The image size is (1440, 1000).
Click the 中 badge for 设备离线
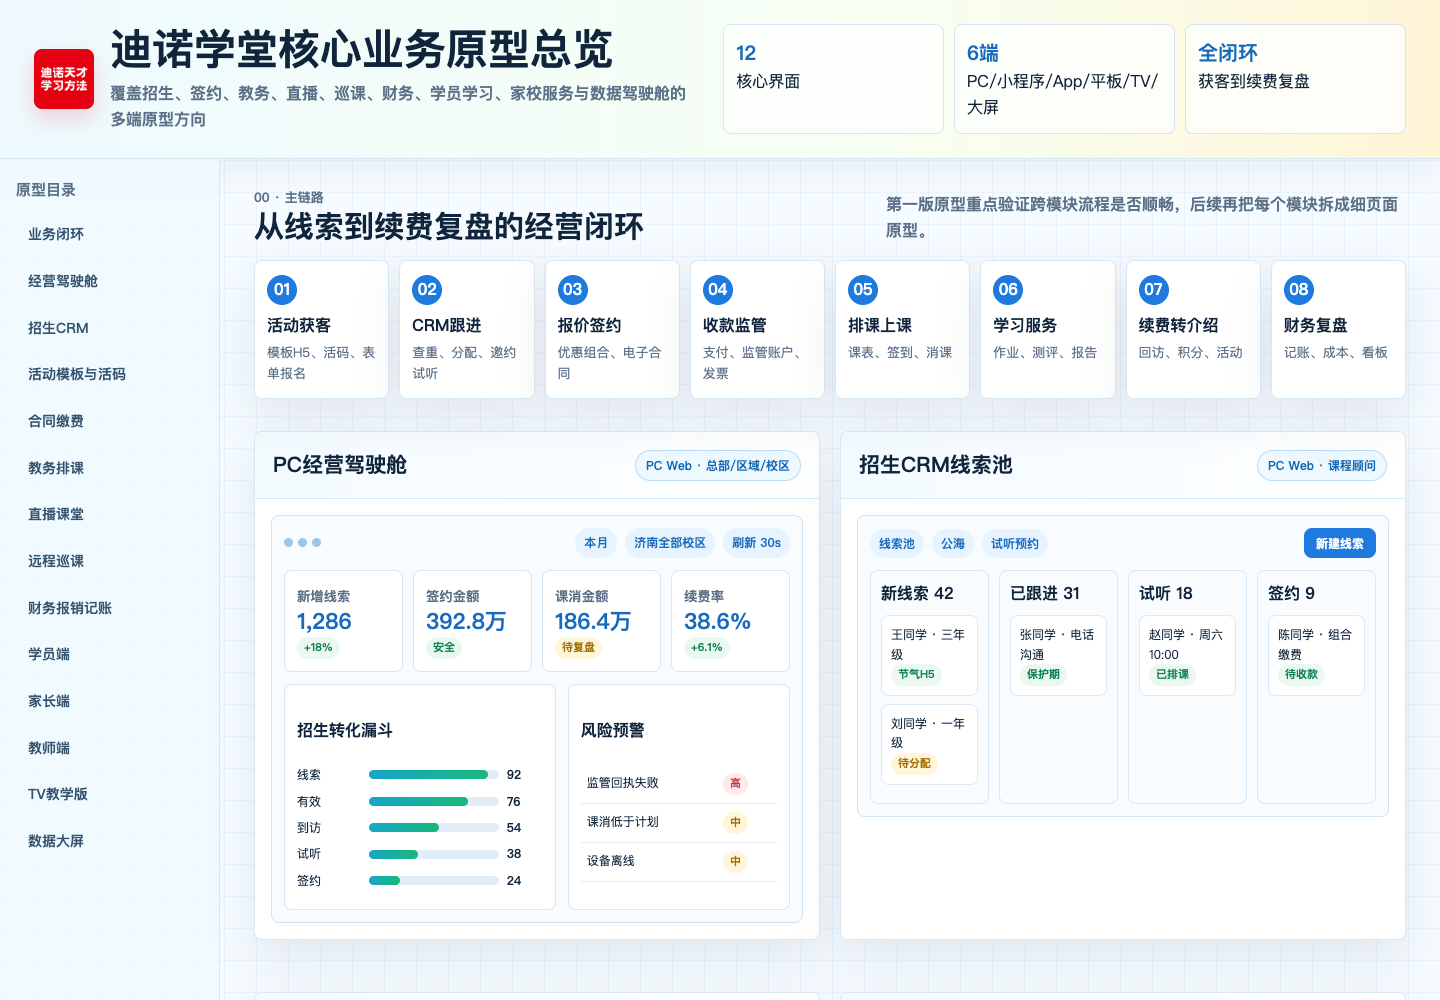click(735, 862)
